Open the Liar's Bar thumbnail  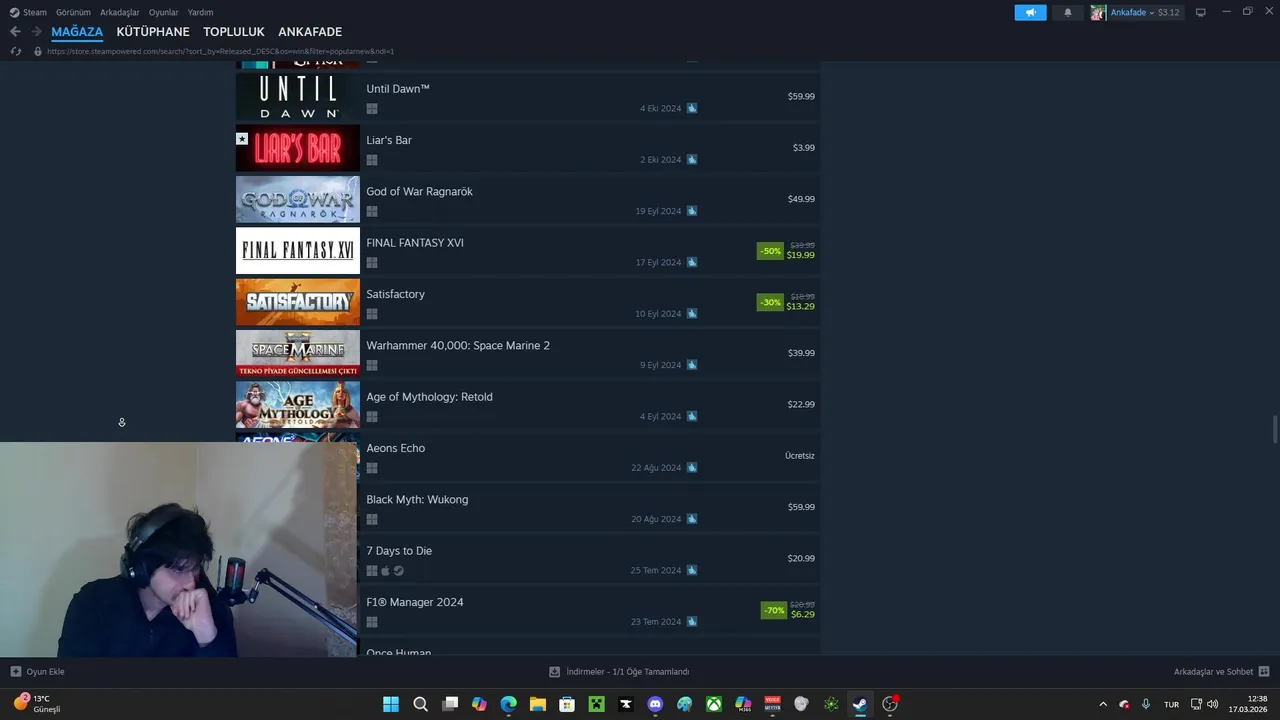pyautogui.click(x=298, y=148)
